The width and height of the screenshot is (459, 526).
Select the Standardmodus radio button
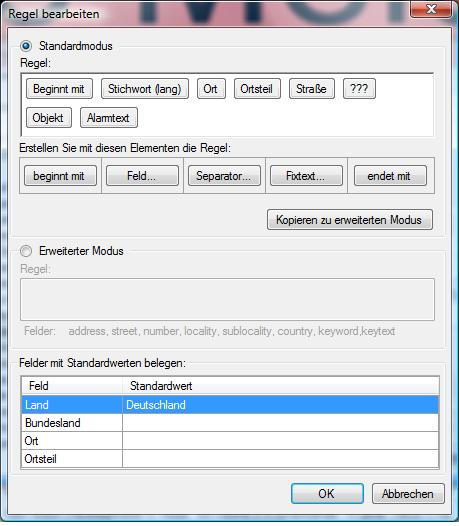click(26, 46)
